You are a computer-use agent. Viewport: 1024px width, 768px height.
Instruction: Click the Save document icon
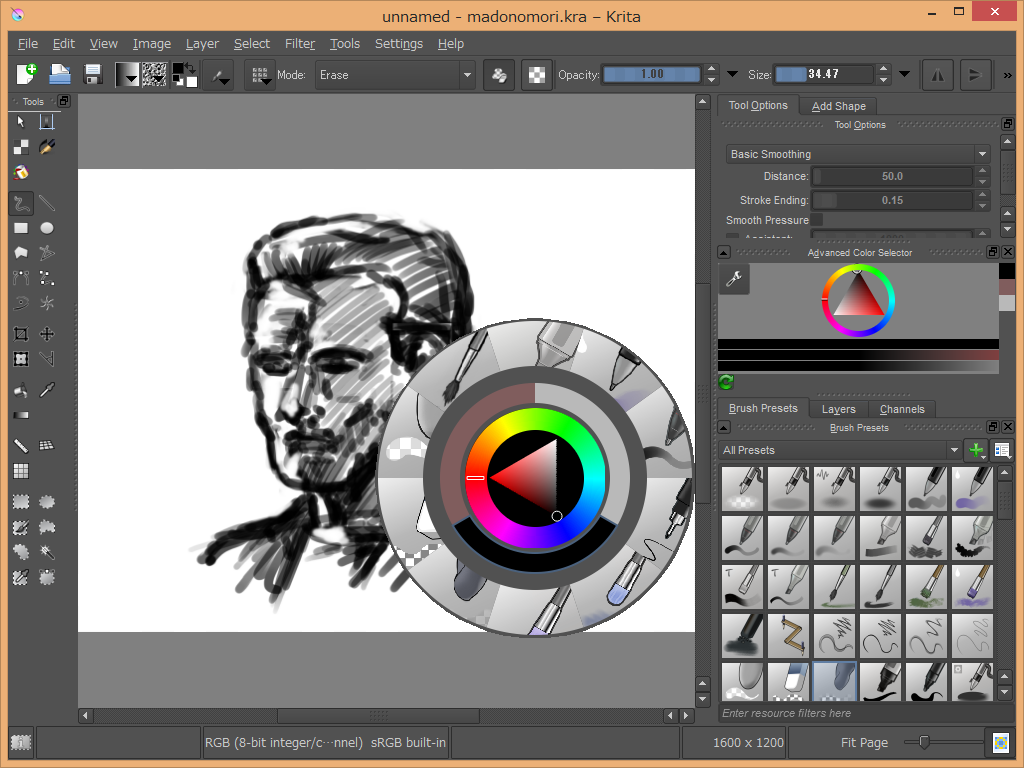[93, 75]
